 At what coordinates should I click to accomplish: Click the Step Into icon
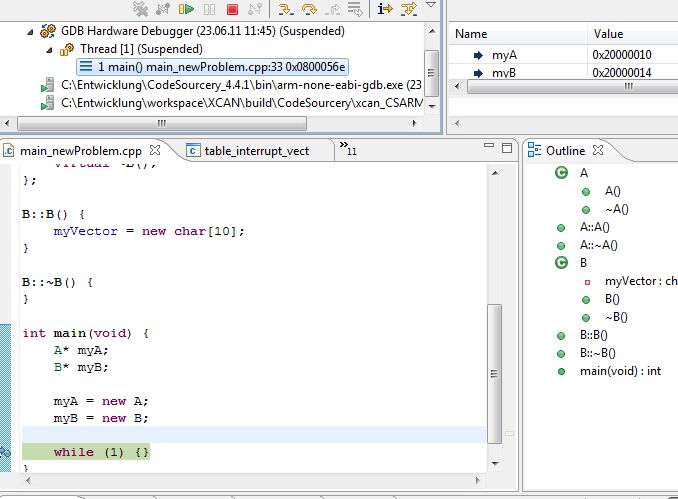tap(285, 9)
